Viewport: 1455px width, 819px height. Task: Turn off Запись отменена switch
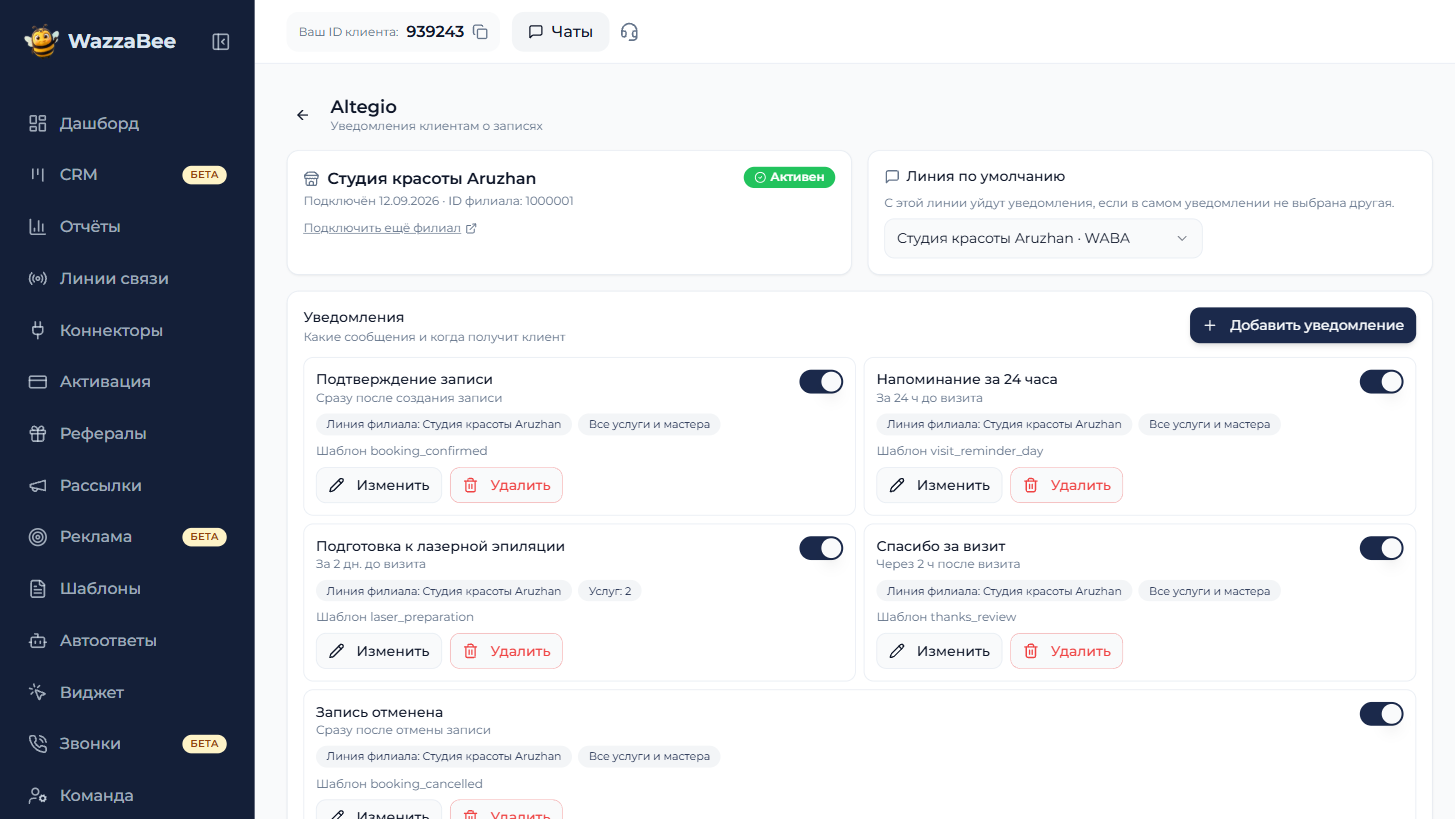click(1381, 714)
